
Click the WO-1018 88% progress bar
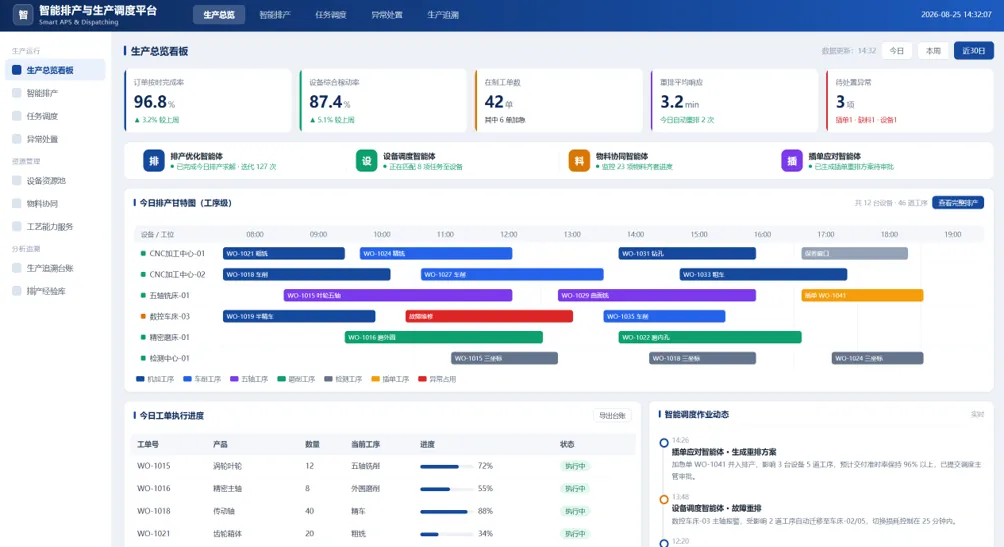tap(445, 511)
